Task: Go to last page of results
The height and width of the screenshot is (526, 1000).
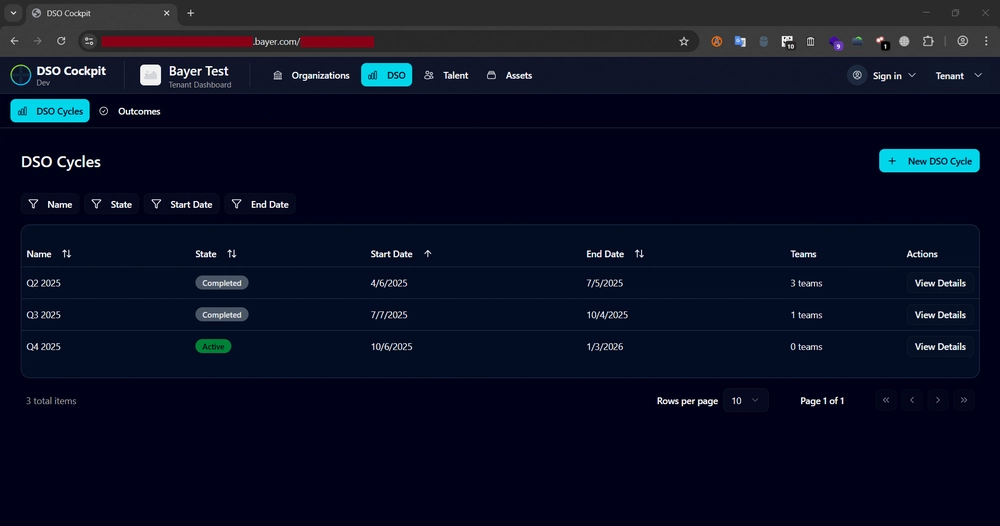Action: tap(964, 400)
